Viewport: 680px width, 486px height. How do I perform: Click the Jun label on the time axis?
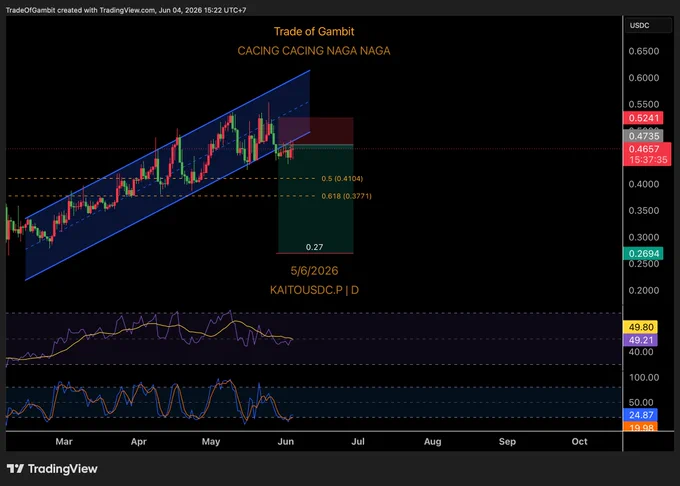[285, 441]
